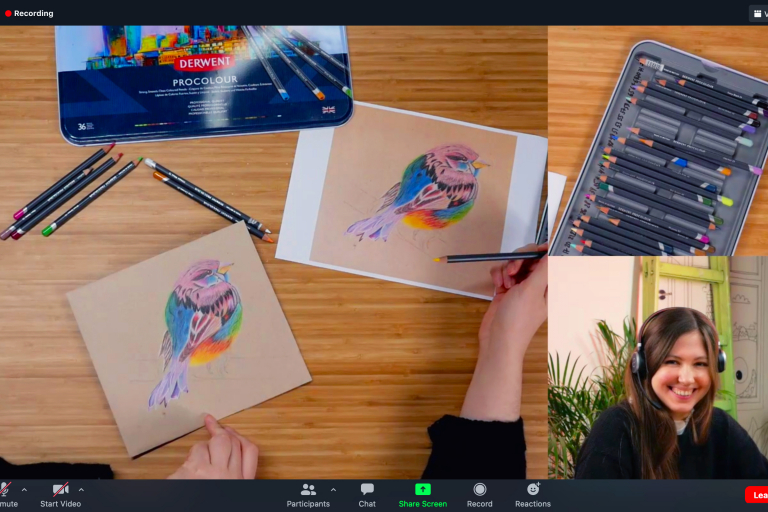The width and height of the screenshot is (768, 512).
Task: Click the Derwent Procolour tin lid
Action: pos(203,78)
